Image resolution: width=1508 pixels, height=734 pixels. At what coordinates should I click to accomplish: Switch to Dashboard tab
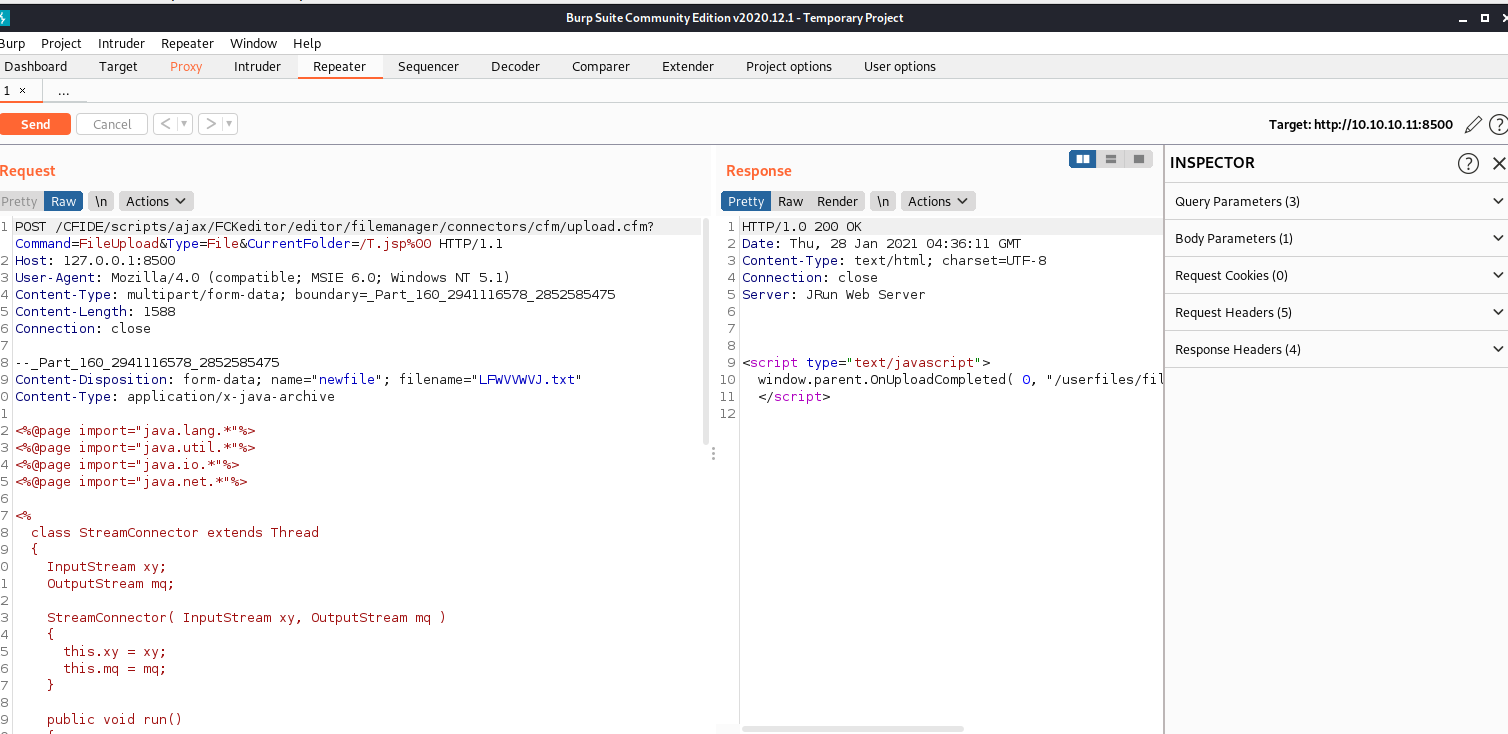tap(36, 66)
